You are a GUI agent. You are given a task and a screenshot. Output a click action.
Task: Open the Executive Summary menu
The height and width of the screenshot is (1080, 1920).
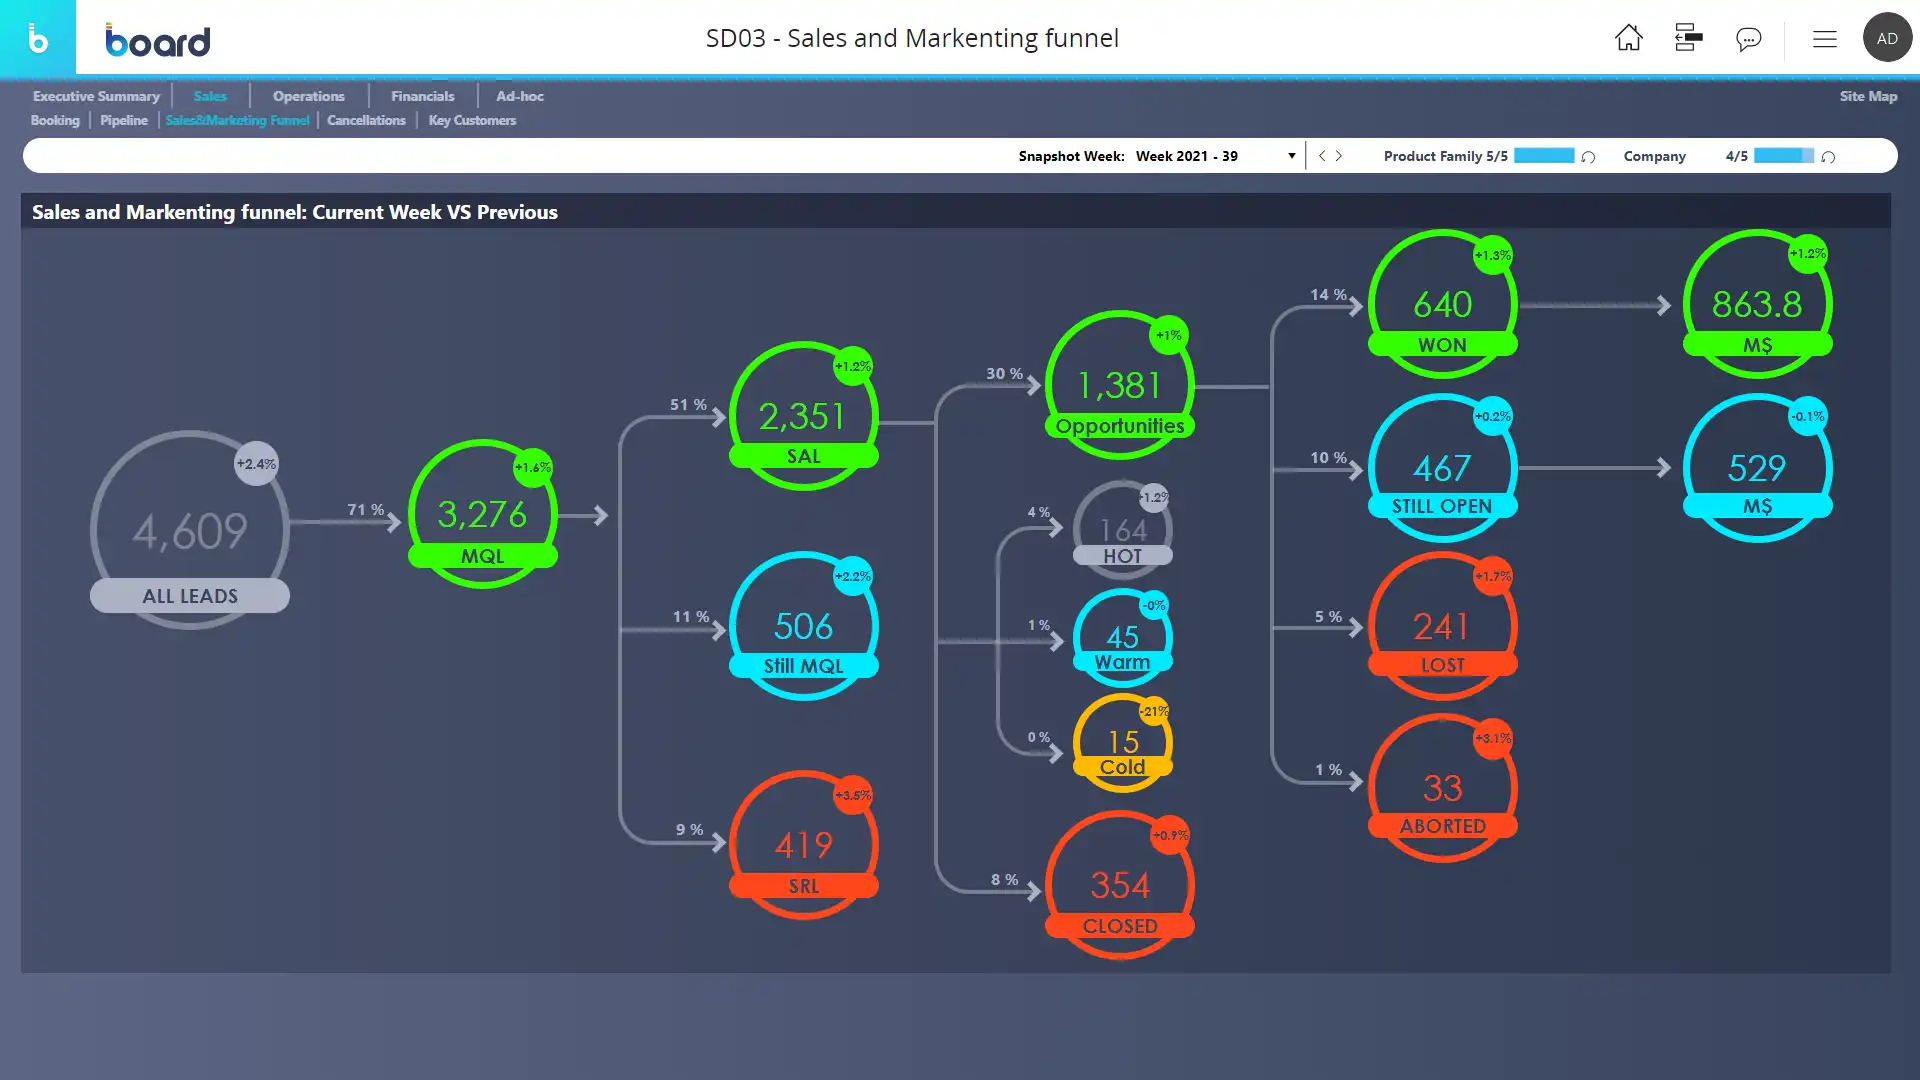pos(96,96)
